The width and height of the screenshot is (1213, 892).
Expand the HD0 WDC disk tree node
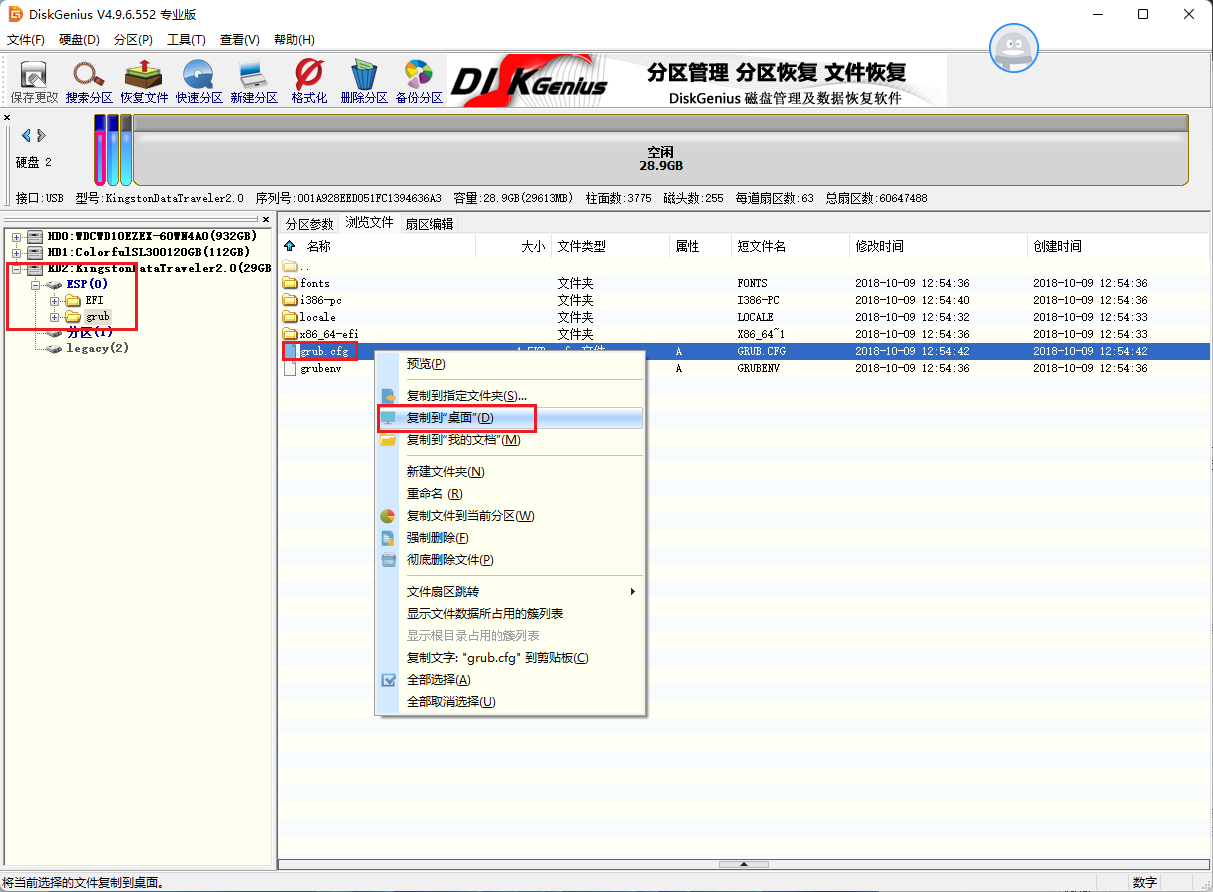coord(16,236)
